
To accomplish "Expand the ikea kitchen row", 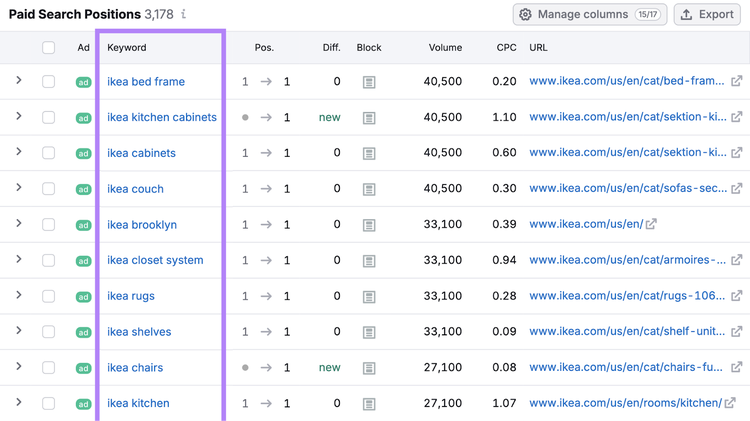I will pyautogui.click(x=19, y=402).
